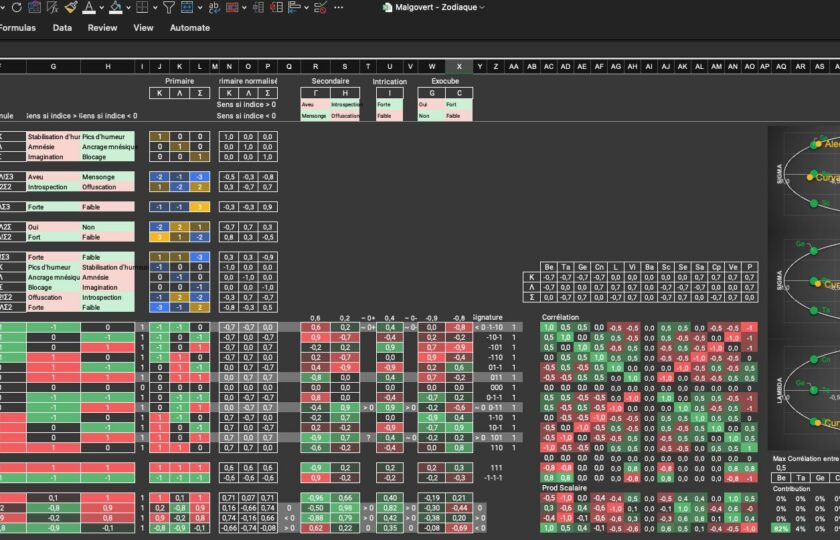The width and height of the screenshot is (840, 540).
Task: Expand the borders dropdown arrow
Action: coord(155,7)
